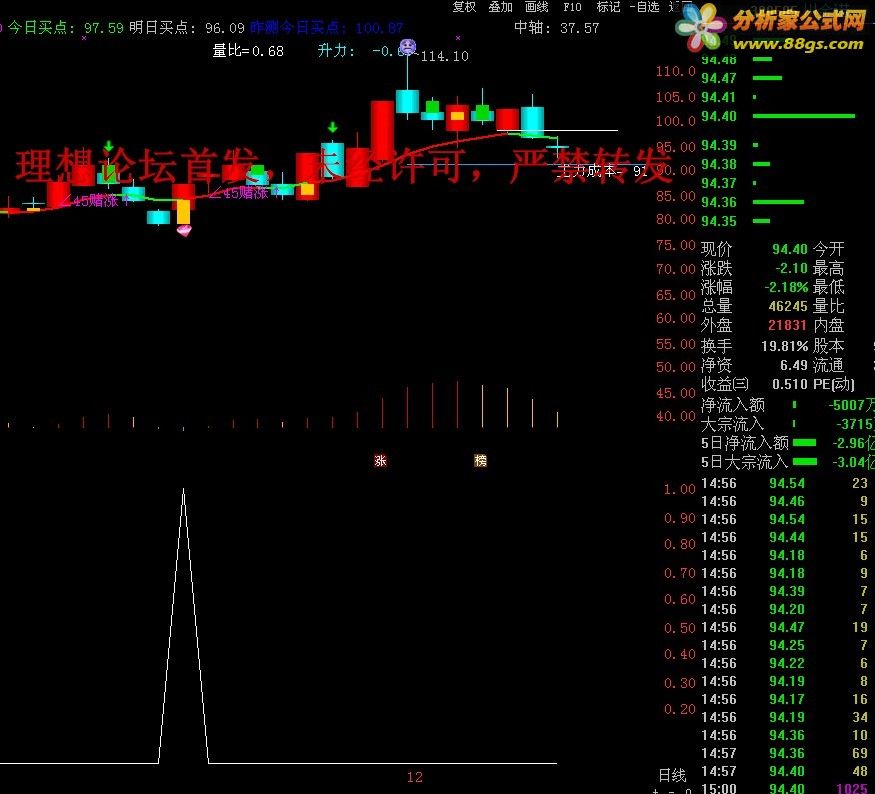The height and width of the screenshot is (794, 875).
Task: Click the 110.0 price axis label
Action: pyautogui.click(x=676, y=71)
